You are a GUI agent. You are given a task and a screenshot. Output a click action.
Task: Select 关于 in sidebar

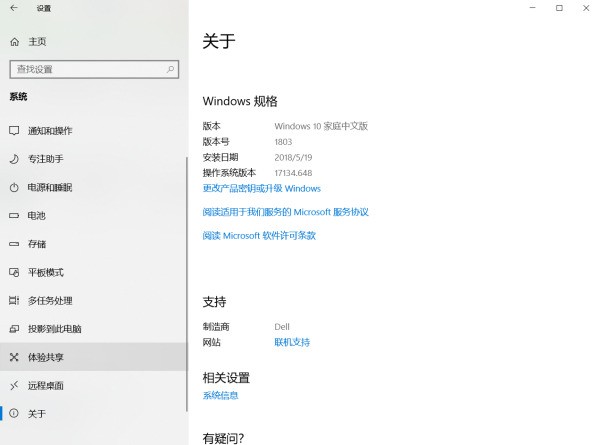coord(93,414)
